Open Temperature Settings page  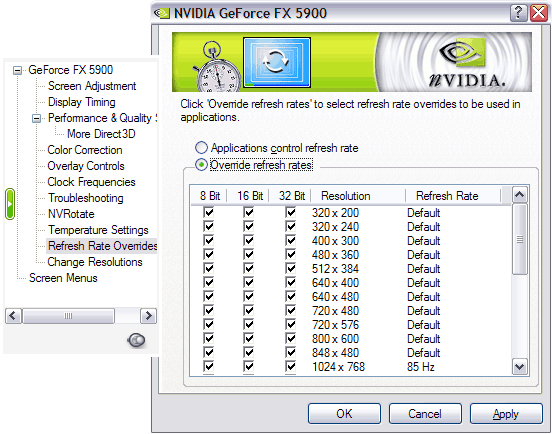click(98, 230)
